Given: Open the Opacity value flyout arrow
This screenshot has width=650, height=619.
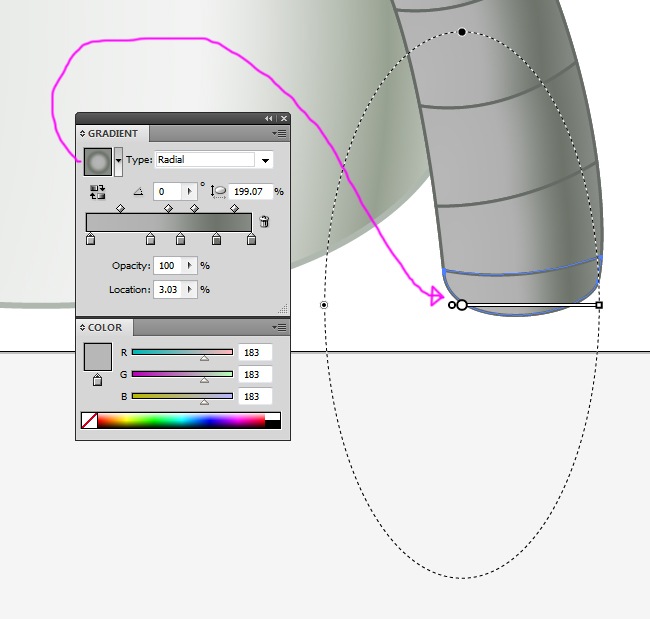Looking at the screenshot, I should pos(190,265).
